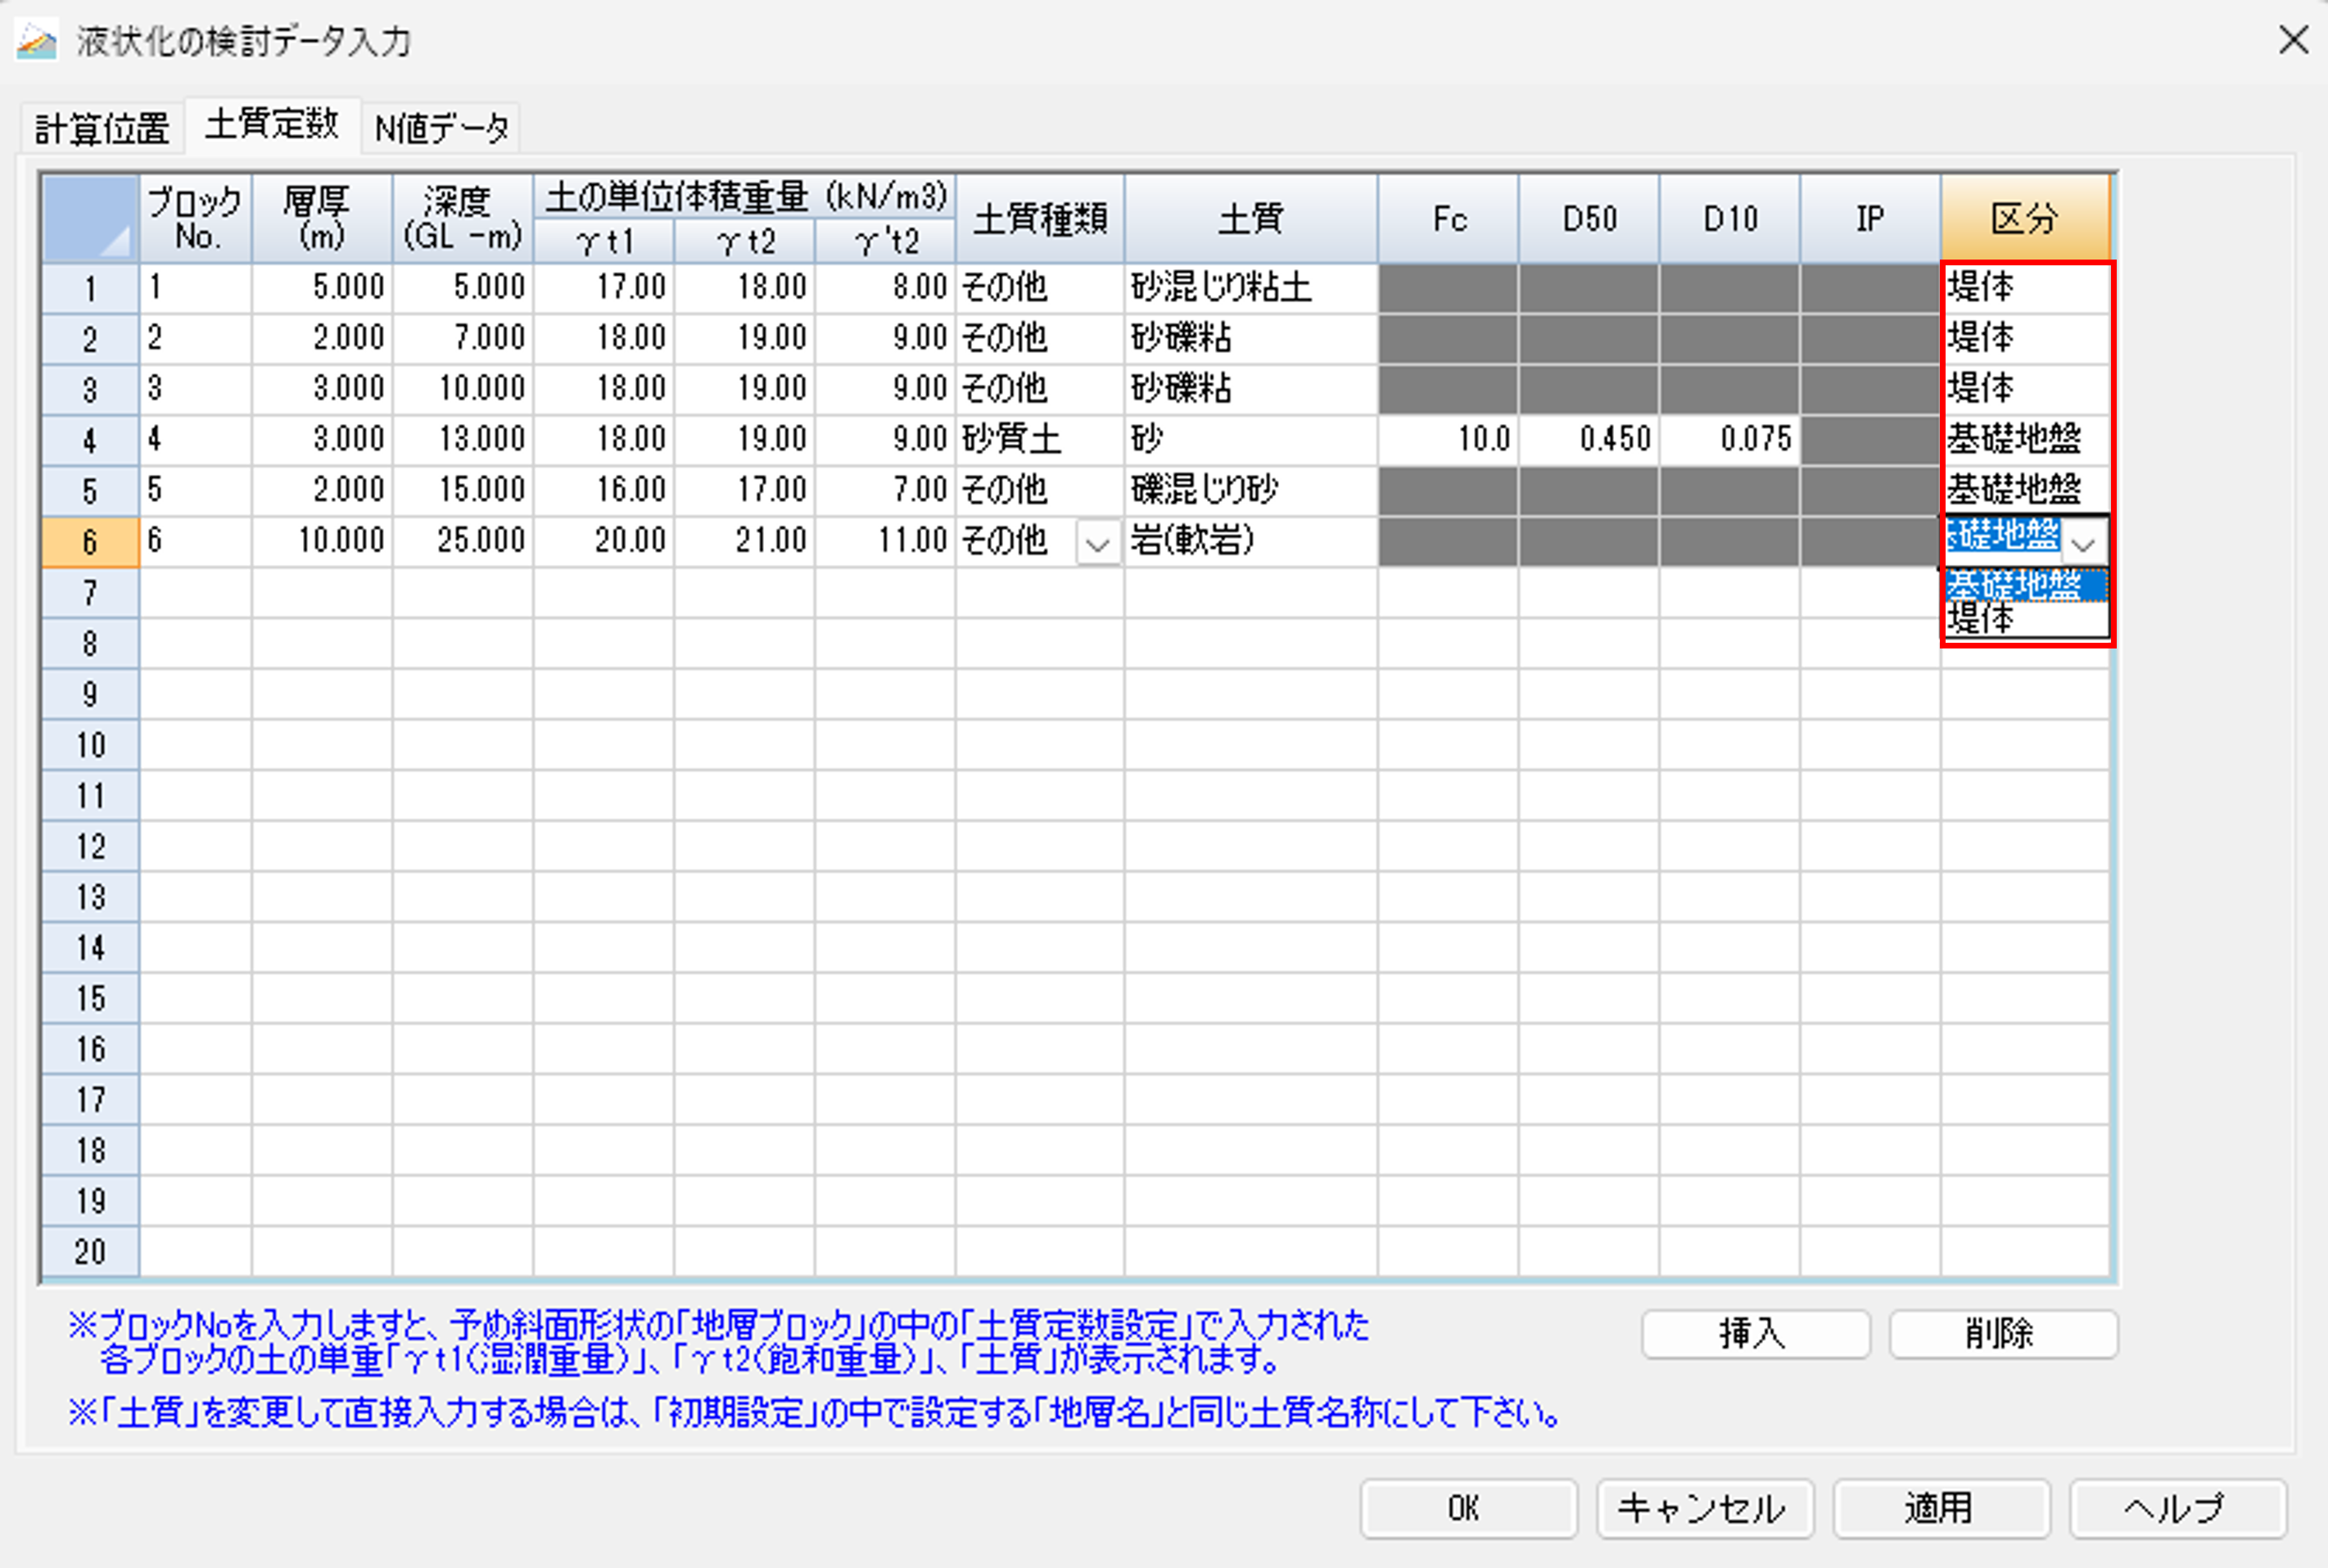Choose 堤体 from the open dropdown list
This screenshot has height=1568, width=2328.
coord(2024,621)
